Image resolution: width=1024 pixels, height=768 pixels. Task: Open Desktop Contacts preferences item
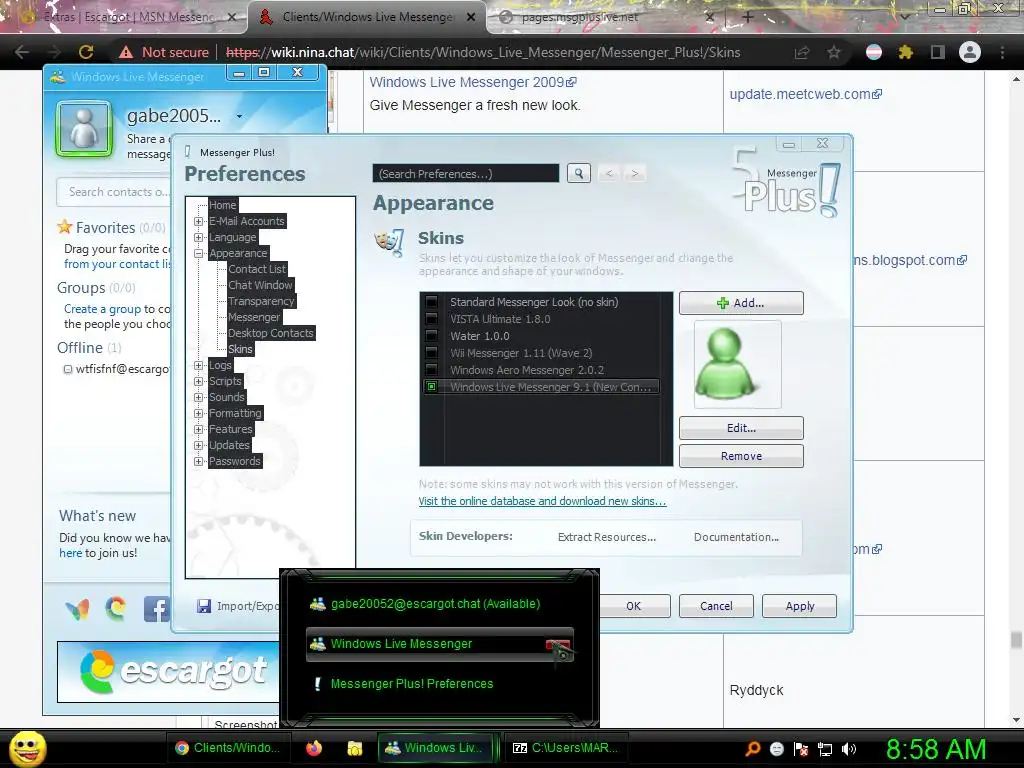[271, 333]
